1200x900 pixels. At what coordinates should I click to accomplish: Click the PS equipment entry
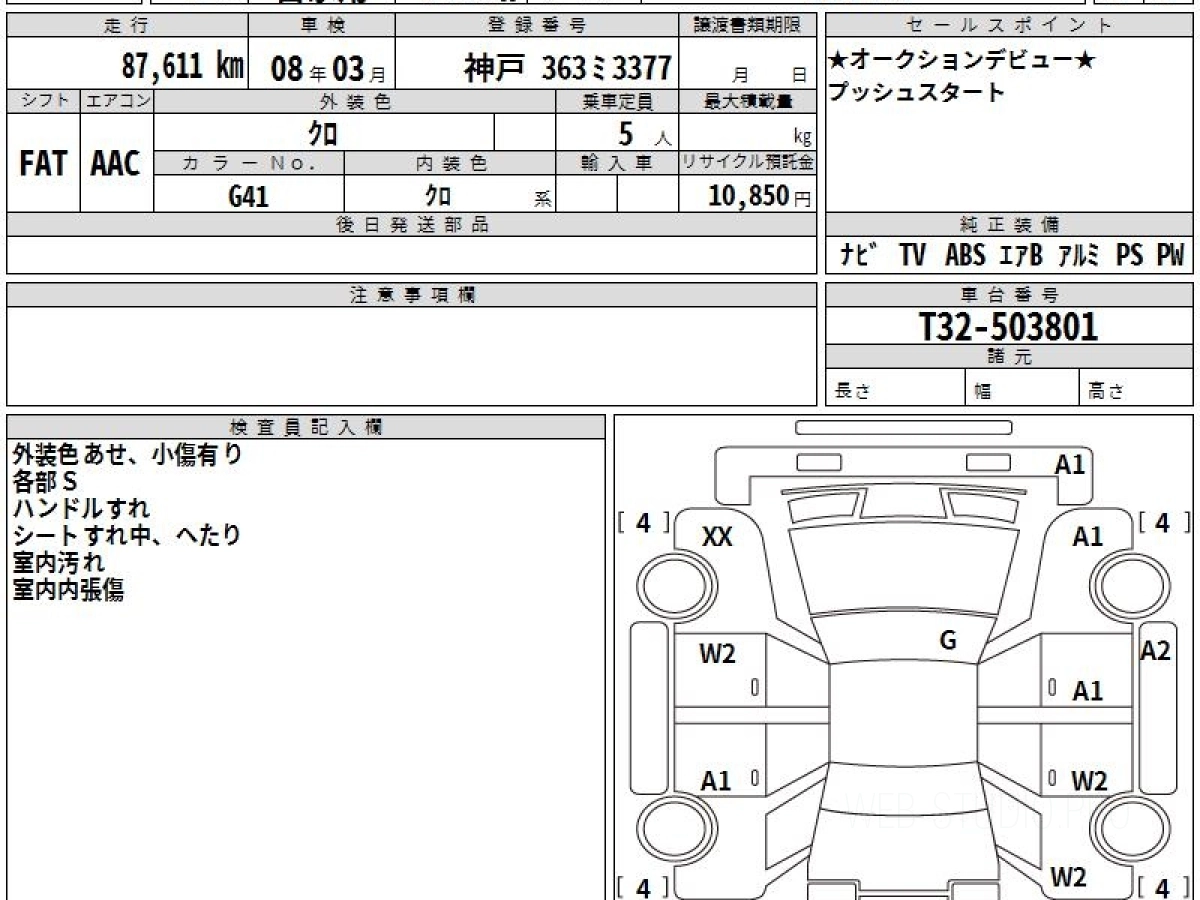click(x=1130, y=256)
